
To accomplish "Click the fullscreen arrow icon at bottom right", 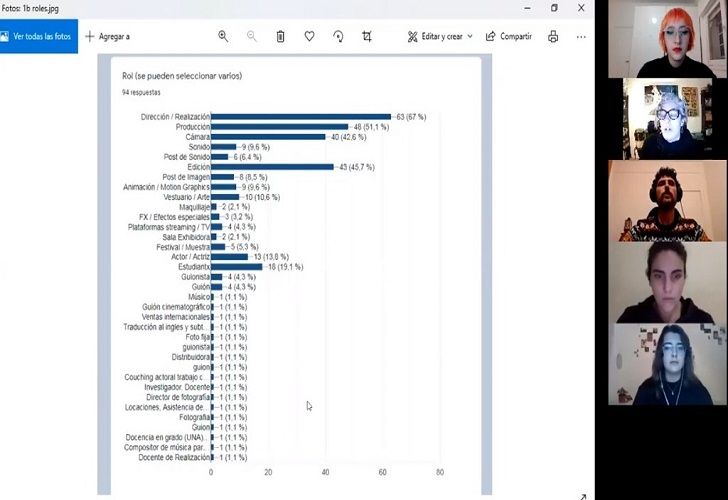I will (x=583, y=496).
